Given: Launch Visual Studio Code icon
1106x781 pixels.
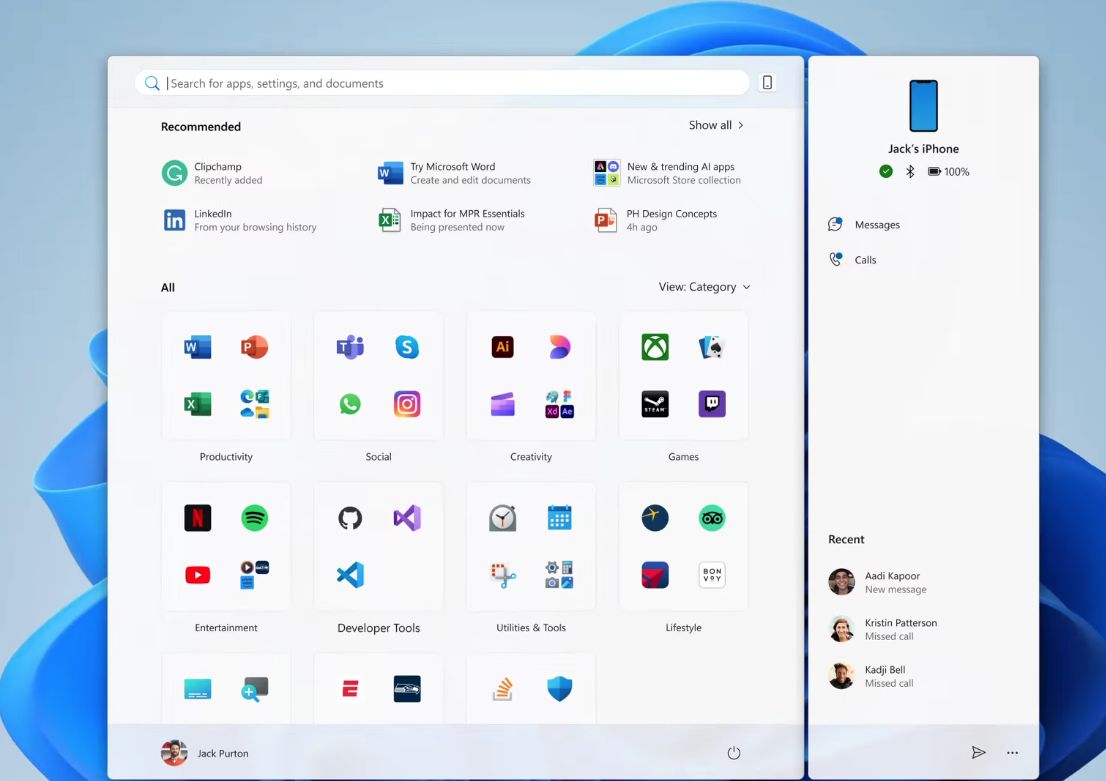Looking at the screenshot, I should click(350, 575).
